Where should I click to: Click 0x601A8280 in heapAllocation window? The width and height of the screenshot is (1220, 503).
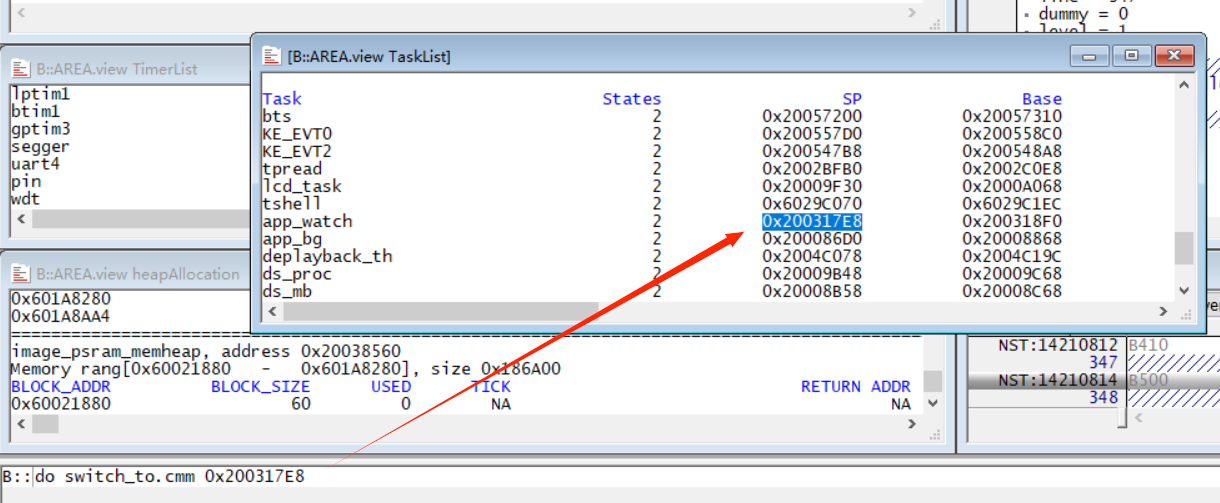pos(61,299)
